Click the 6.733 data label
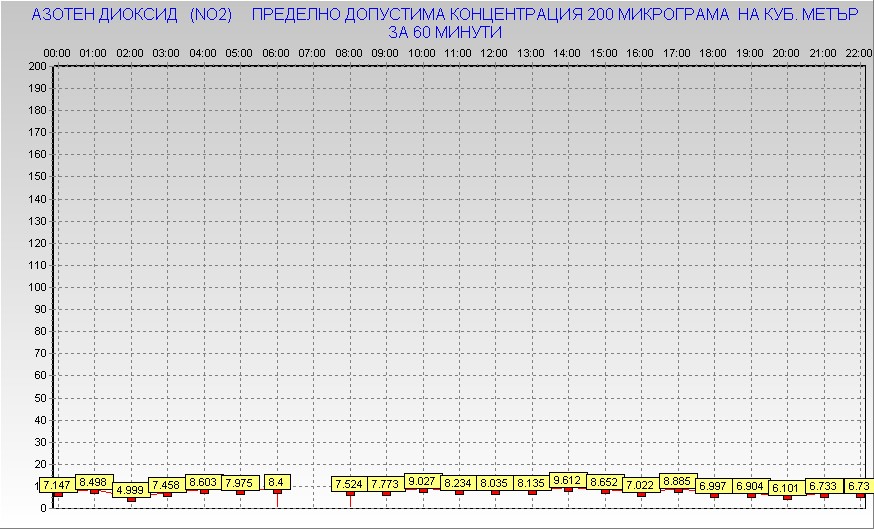874x529 pixels. pyautogui.click(x=824, y=486)
